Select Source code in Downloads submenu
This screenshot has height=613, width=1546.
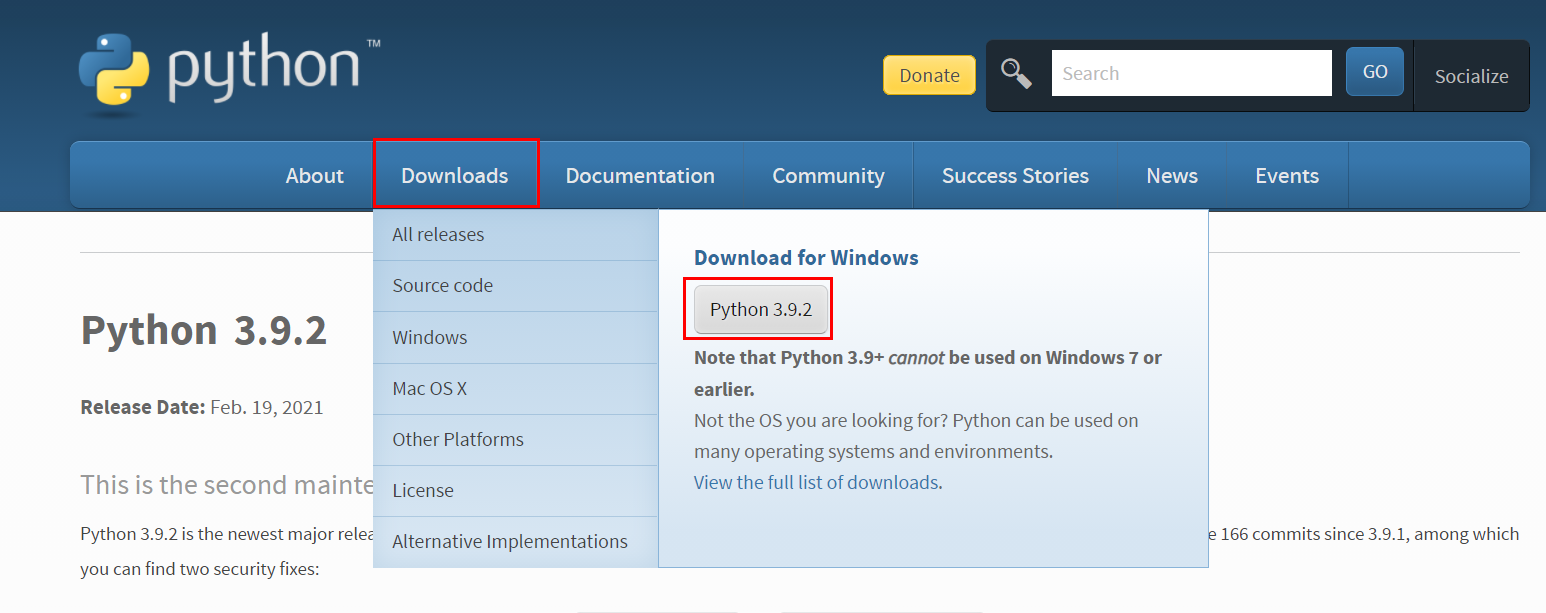point(515,286)
